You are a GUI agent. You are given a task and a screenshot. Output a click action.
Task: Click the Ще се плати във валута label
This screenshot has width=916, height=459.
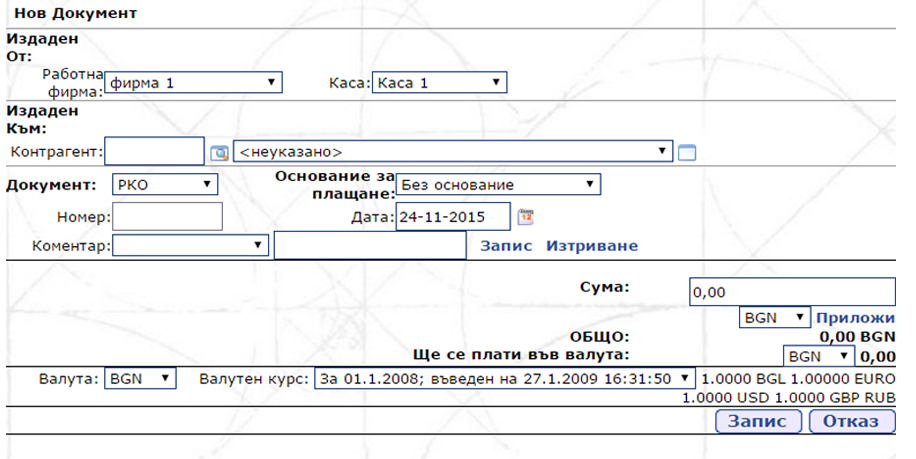click(x=521, y=354)
